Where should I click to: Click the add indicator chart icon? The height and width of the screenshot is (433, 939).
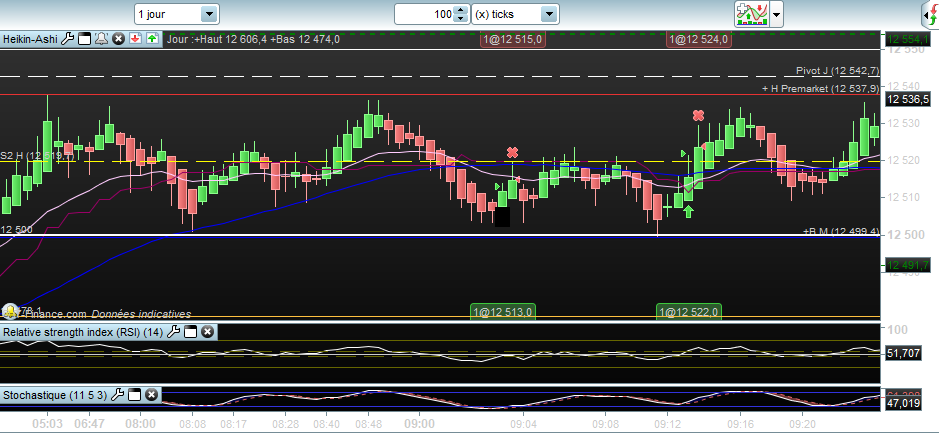pyautogui.click(x=751, y=14)
